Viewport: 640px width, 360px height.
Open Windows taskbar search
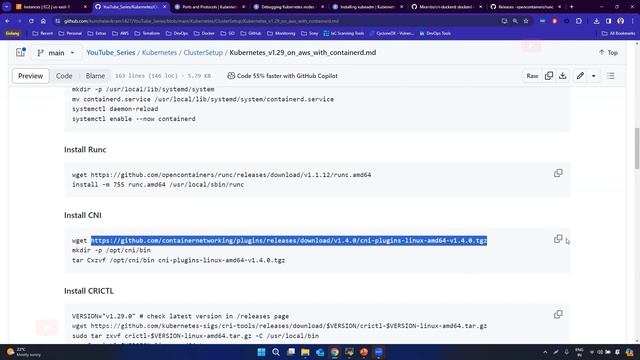pos(276,352)
